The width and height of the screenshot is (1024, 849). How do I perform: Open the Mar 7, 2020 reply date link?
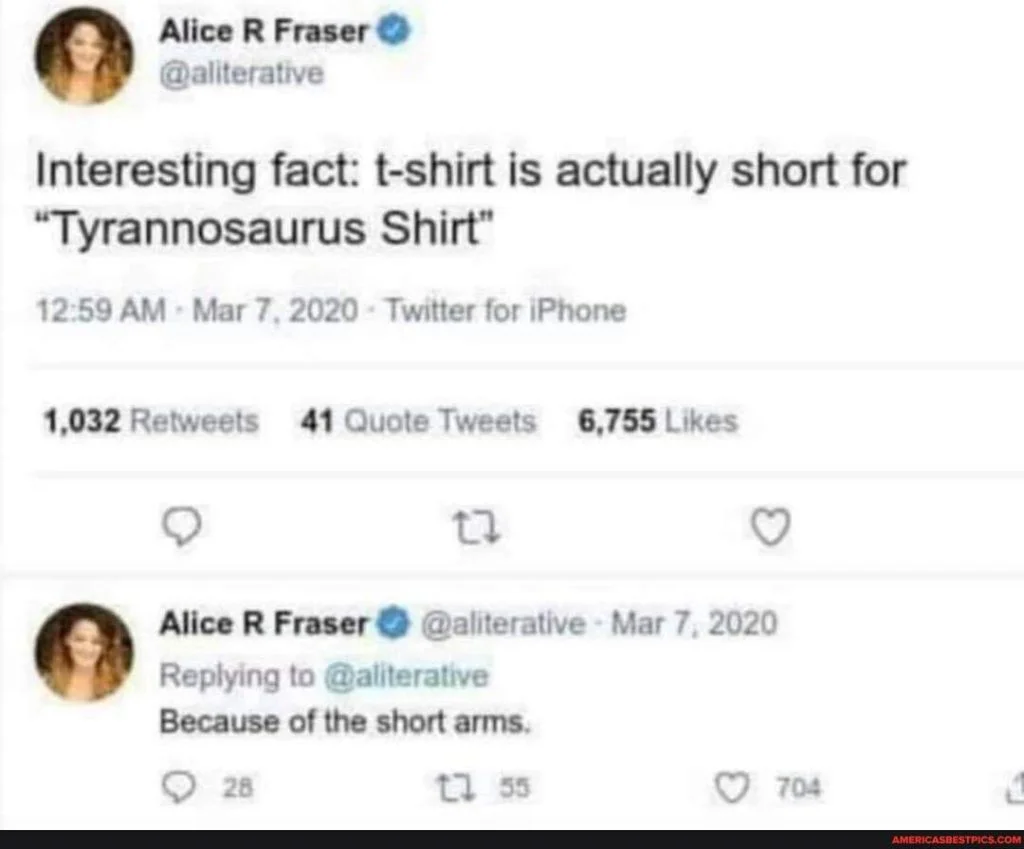(694, 623)
